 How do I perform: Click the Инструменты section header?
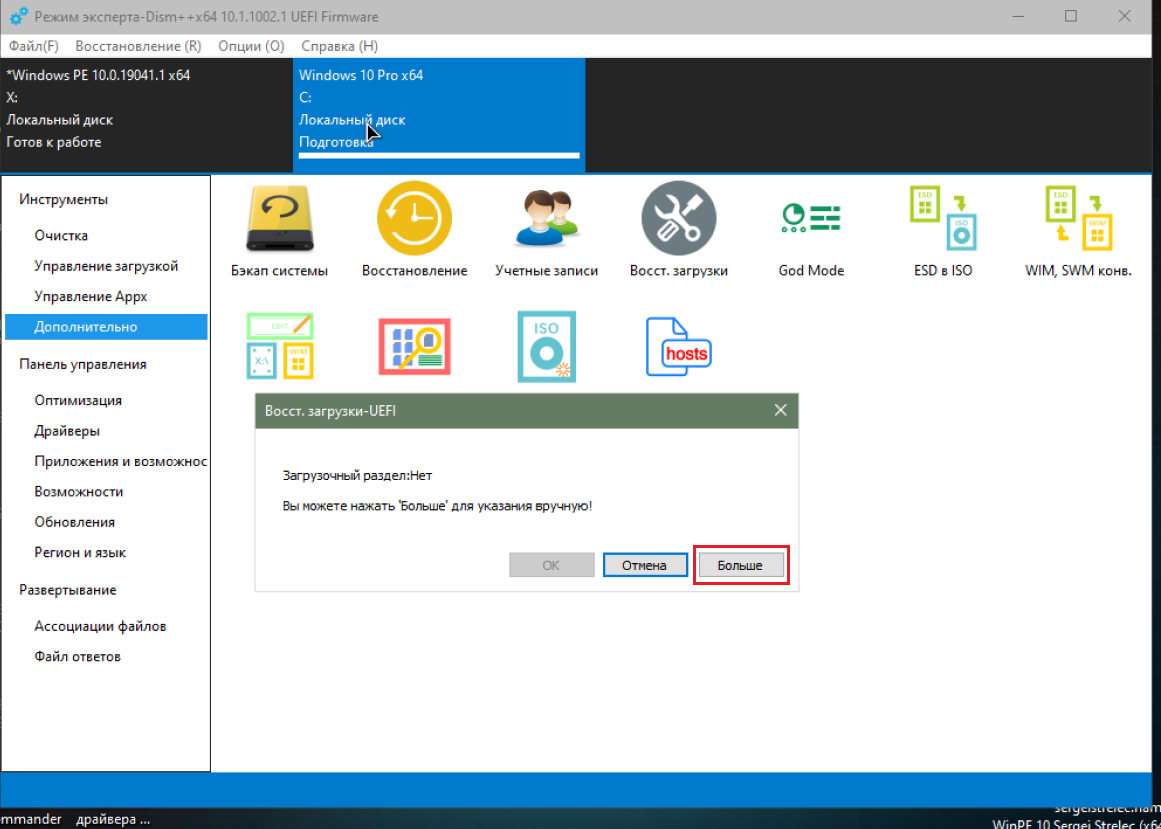tap(64, 199)
